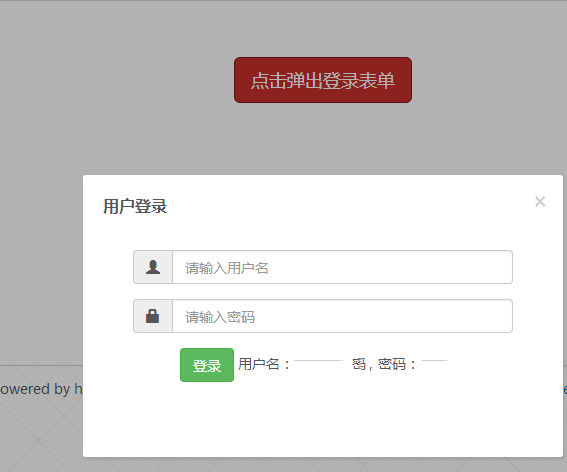
Task: Click the user silhouette icon beside username field
Action: point(153,267)
